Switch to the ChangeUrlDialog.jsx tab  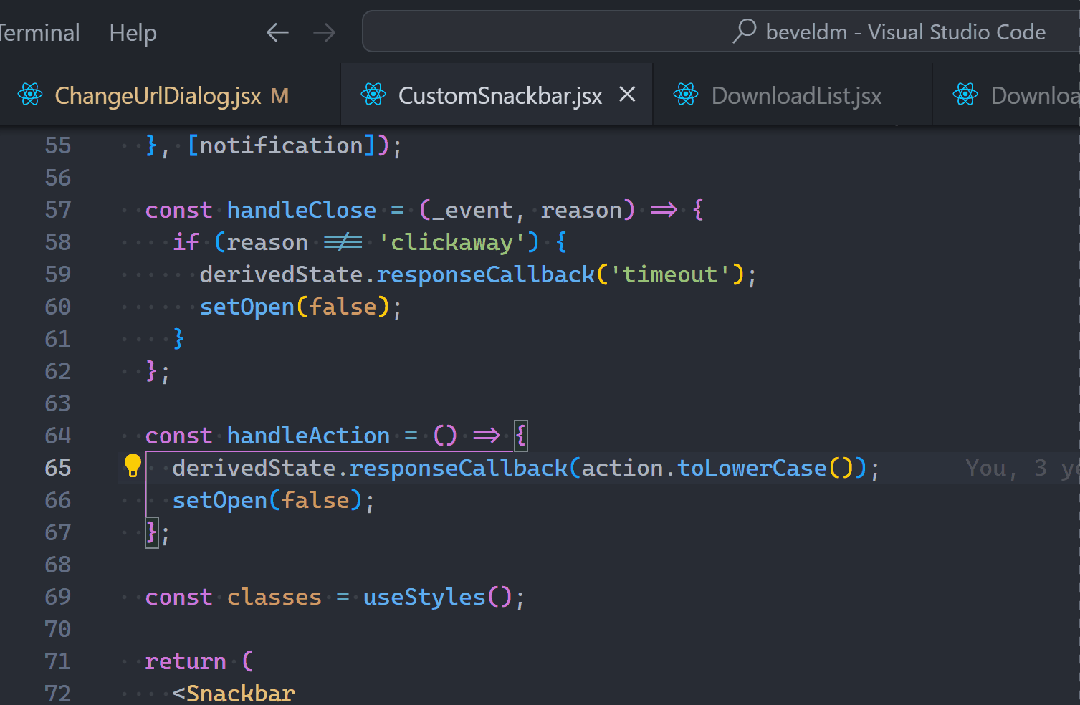[x=157, y=96]
